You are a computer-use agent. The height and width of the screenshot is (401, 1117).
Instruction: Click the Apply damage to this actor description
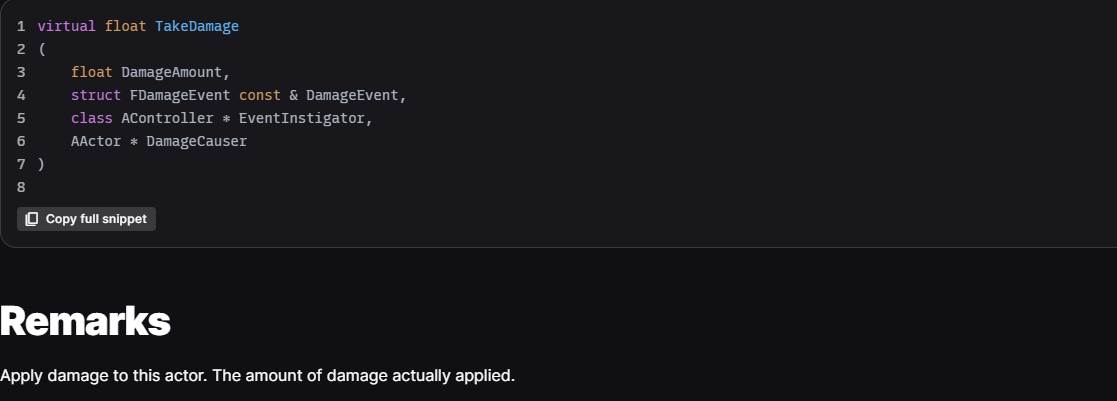(257, 375)
